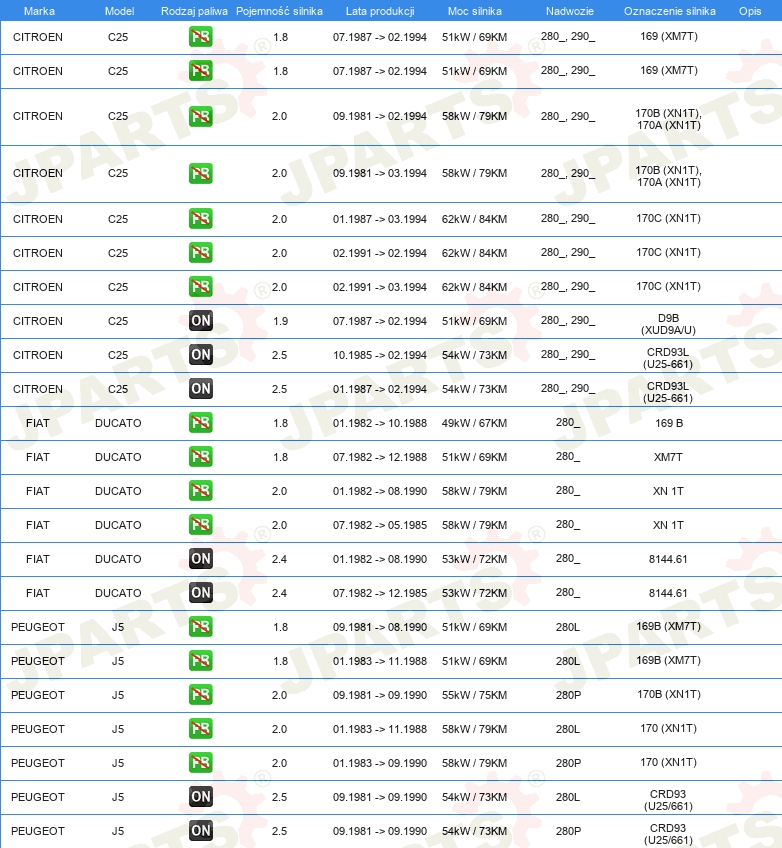
Task: Click 2.4 capacity in the 07.1982 -> 12.1985 row
Action: tap(280, 593)
